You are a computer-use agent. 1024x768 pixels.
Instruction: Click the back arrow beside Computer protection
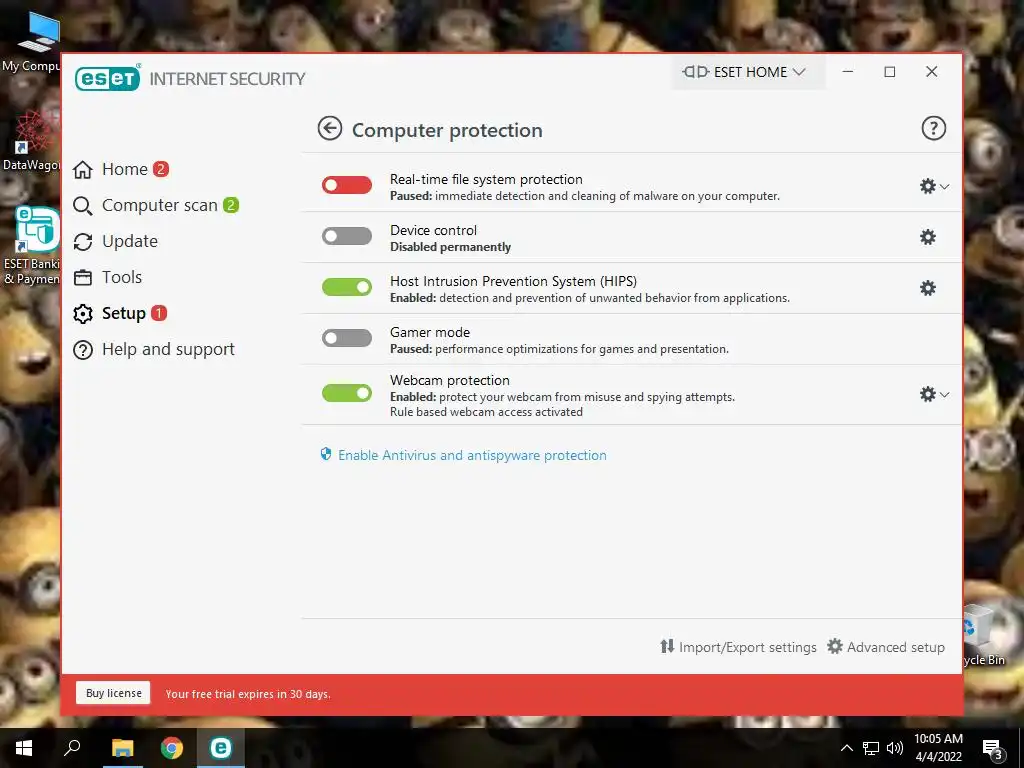coord(330,129)
